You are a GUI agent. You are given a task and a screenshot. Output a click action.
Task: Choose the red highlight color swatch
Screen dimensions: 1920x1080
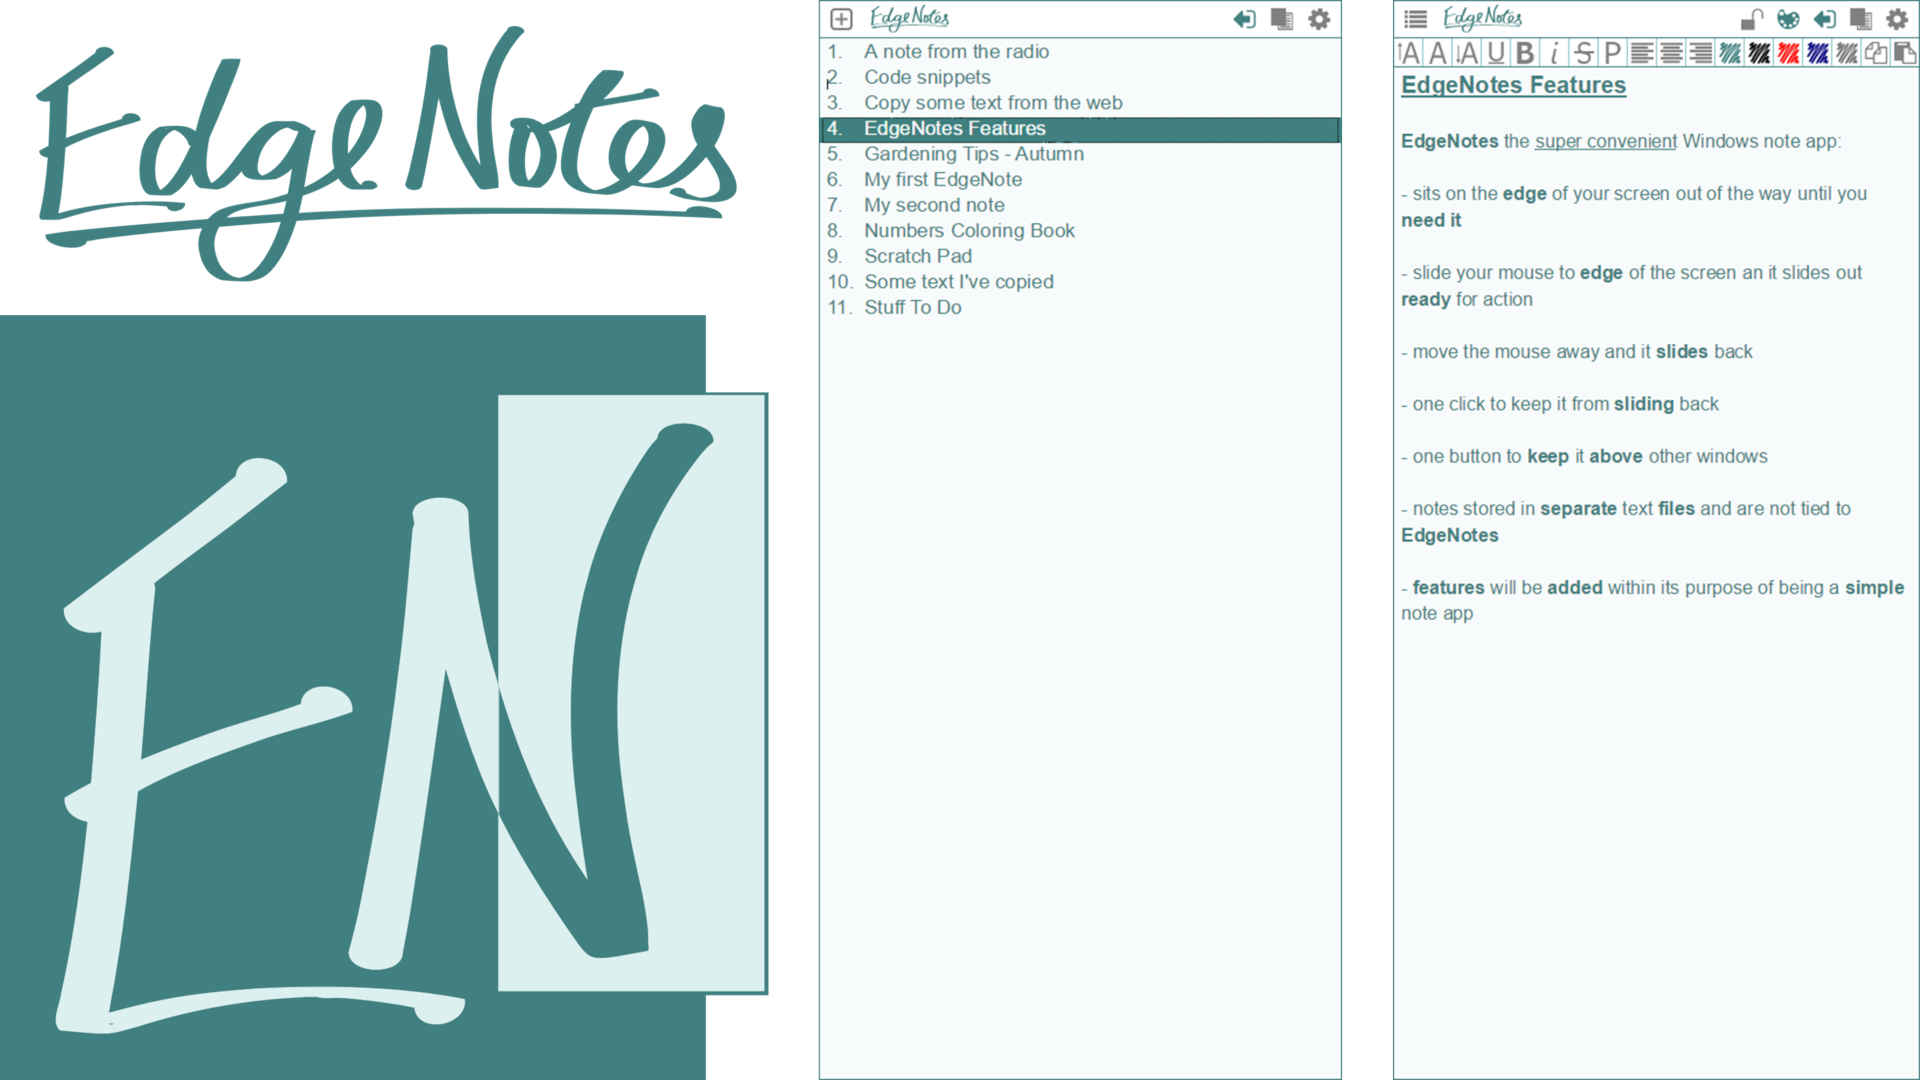[1789, 53]
